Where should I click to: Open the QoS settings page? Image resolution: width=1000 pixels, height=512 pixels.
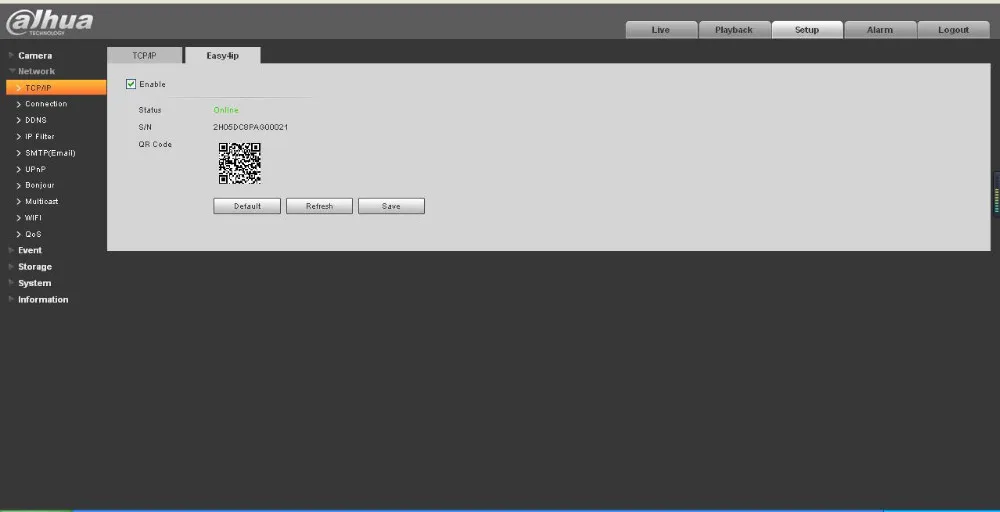tap(33, 234)
